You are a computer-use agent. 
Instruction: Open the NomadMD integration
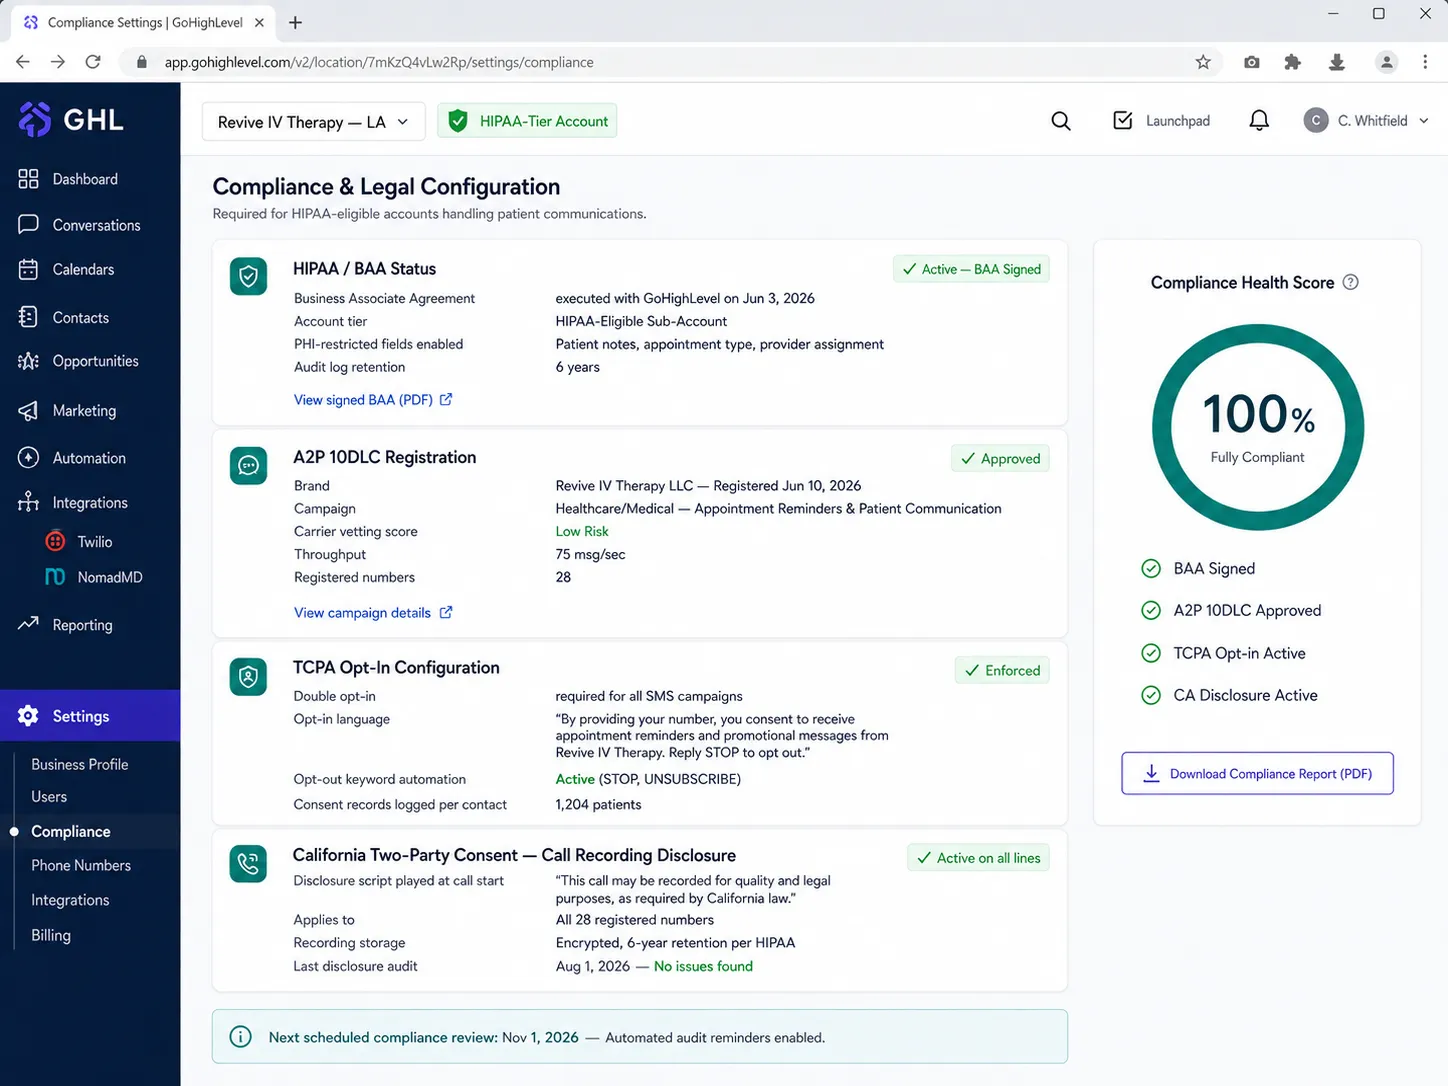tap(94, 577)
